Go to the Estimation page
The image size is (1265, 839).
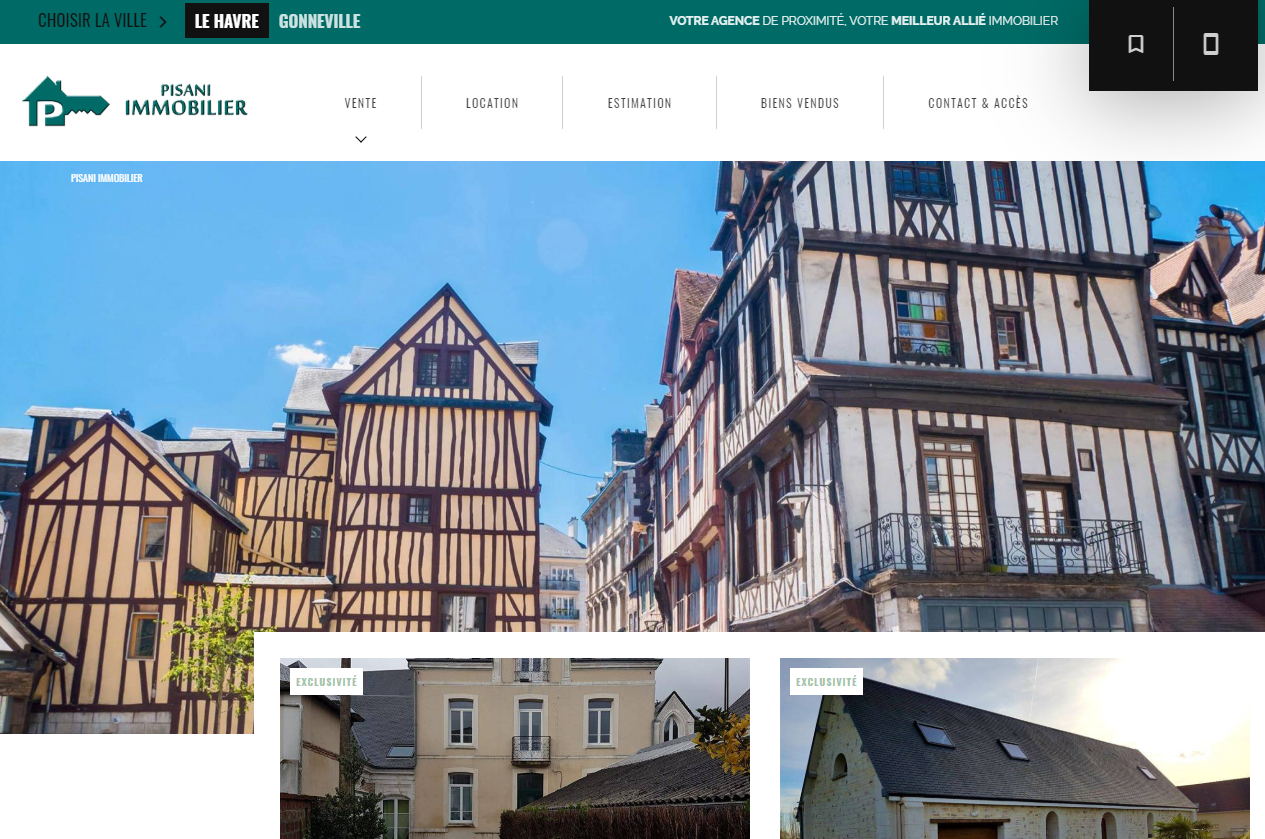(640, 103)
